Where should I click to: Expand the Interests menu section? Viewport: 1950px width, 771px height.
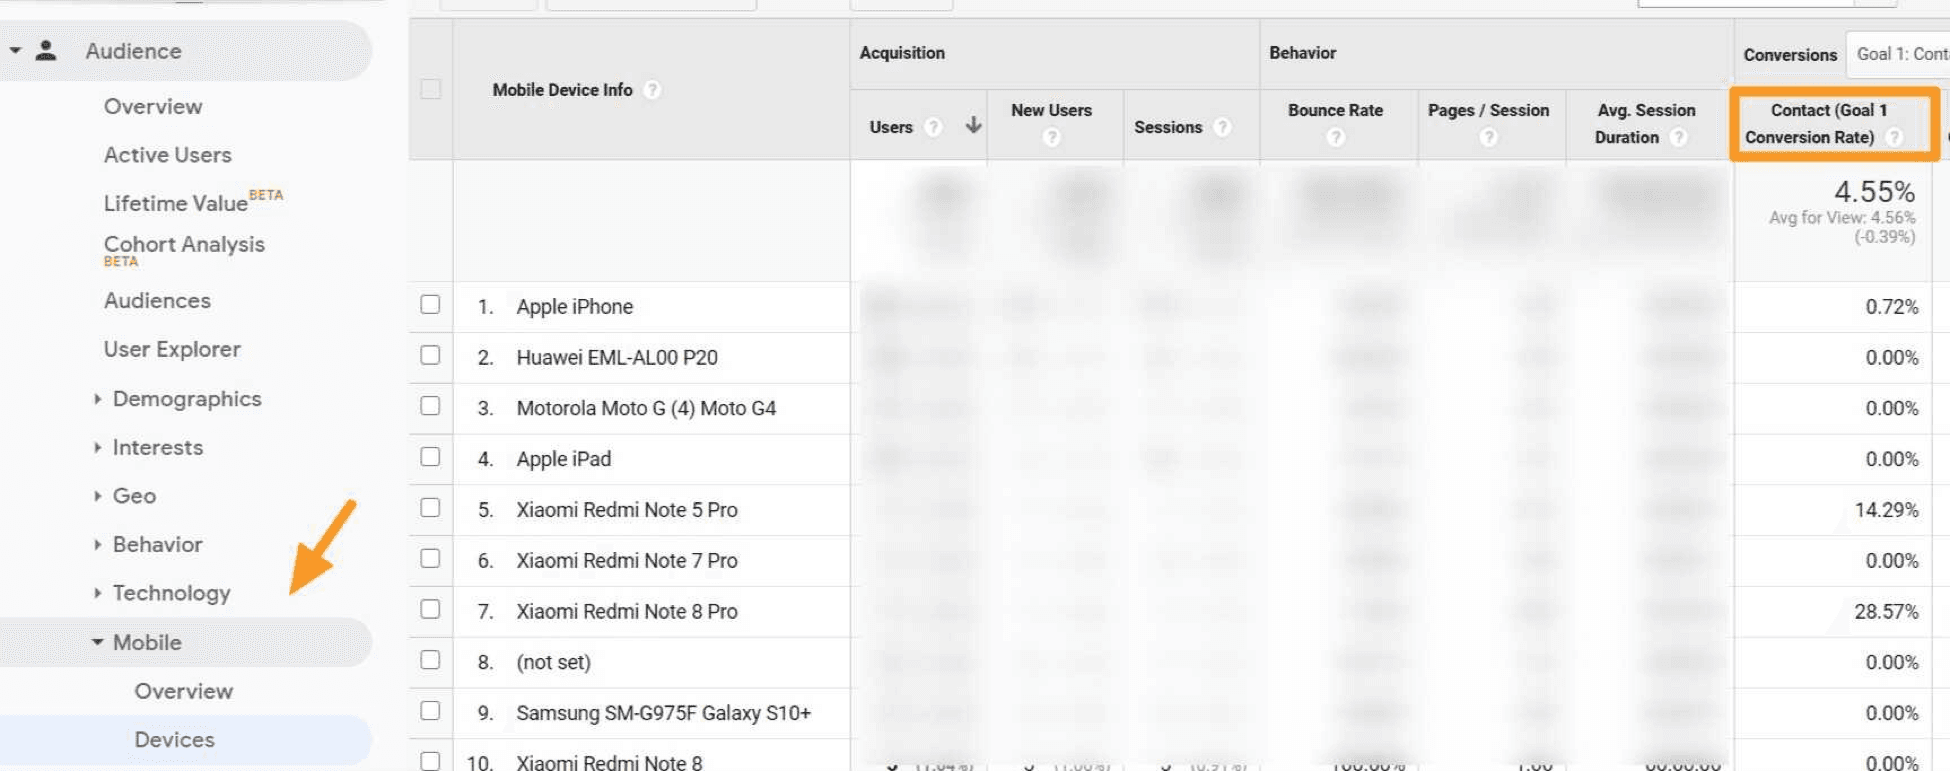pyautogui.click(x=97, y=447)
